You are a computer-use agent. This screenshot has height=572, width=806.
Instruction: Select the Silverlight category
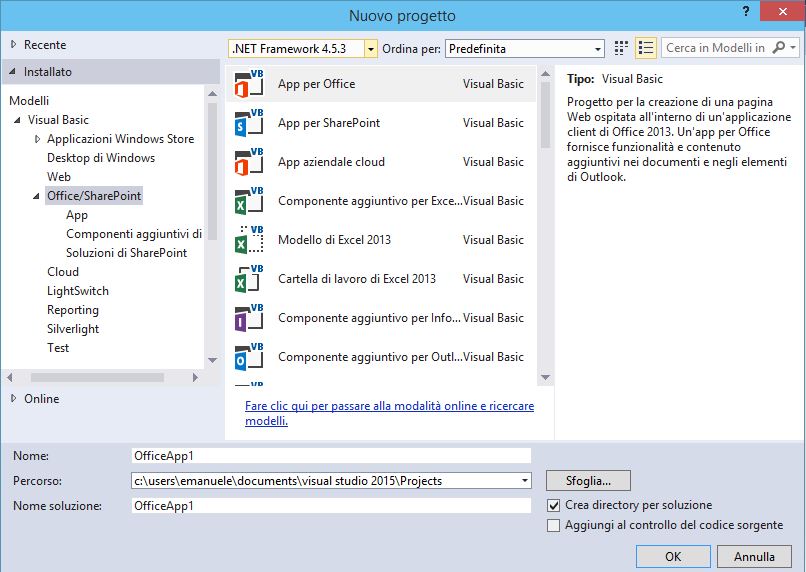click(x=72, y=329)
